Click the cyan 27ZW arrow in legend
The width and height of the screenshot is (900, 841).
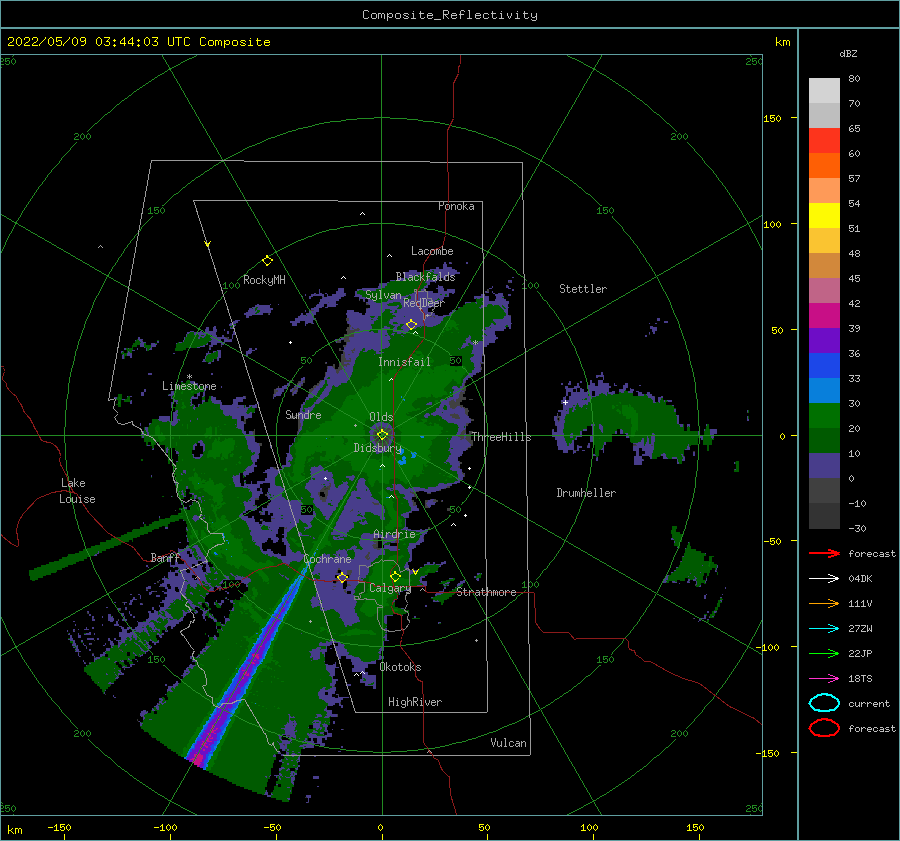pos(824,629)
